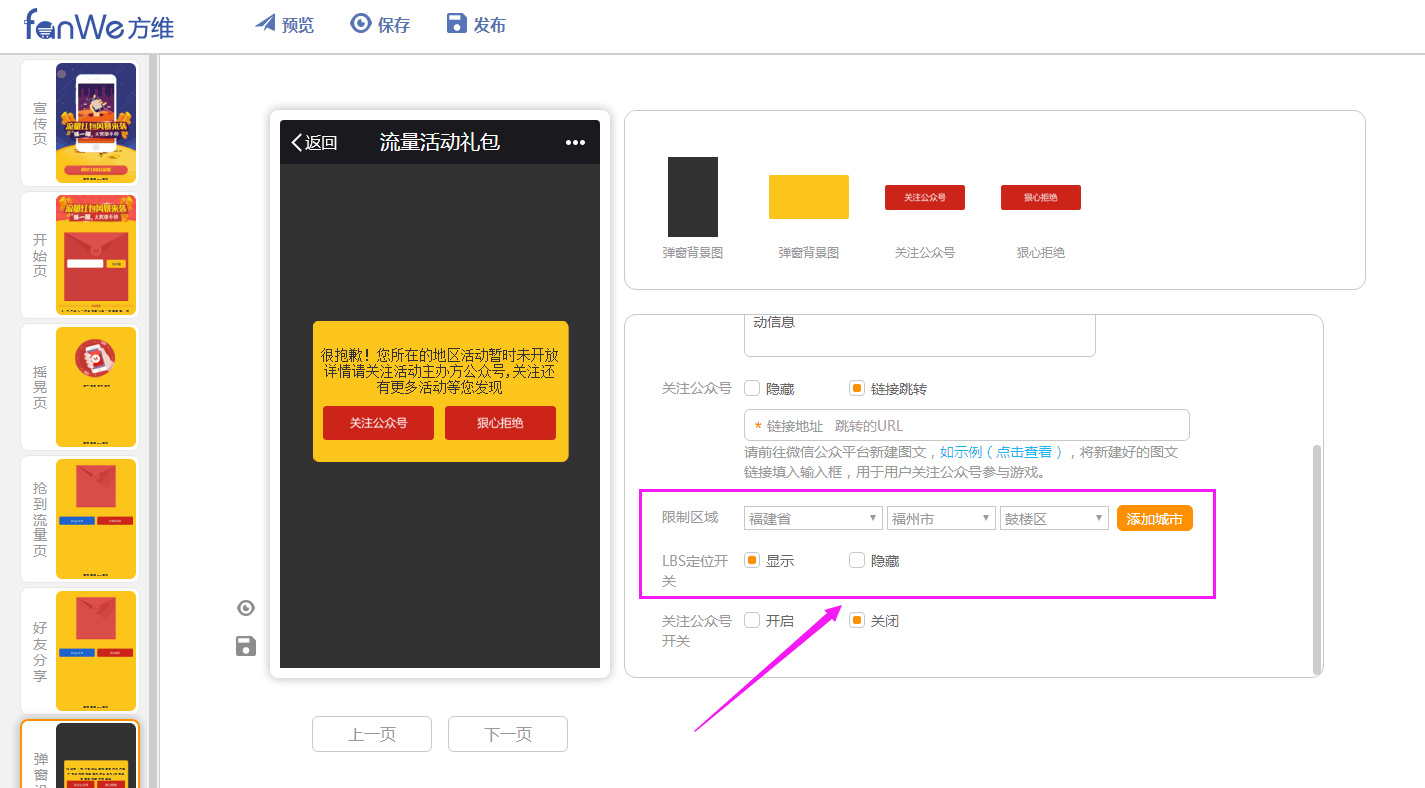Click the 预览 preview paper-plane icon
Image resolution: width=1425 pixels, height=788 pixels.
[x=265, y=23]
